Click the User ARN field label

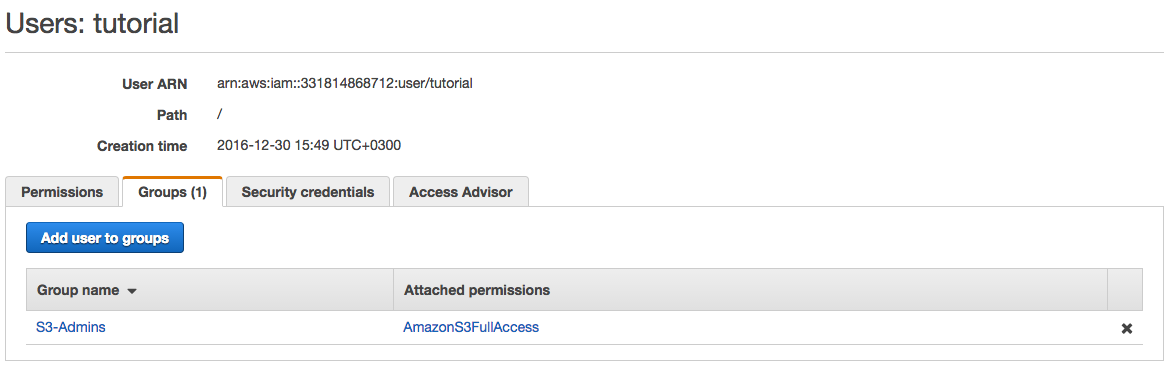click(154, 84)
